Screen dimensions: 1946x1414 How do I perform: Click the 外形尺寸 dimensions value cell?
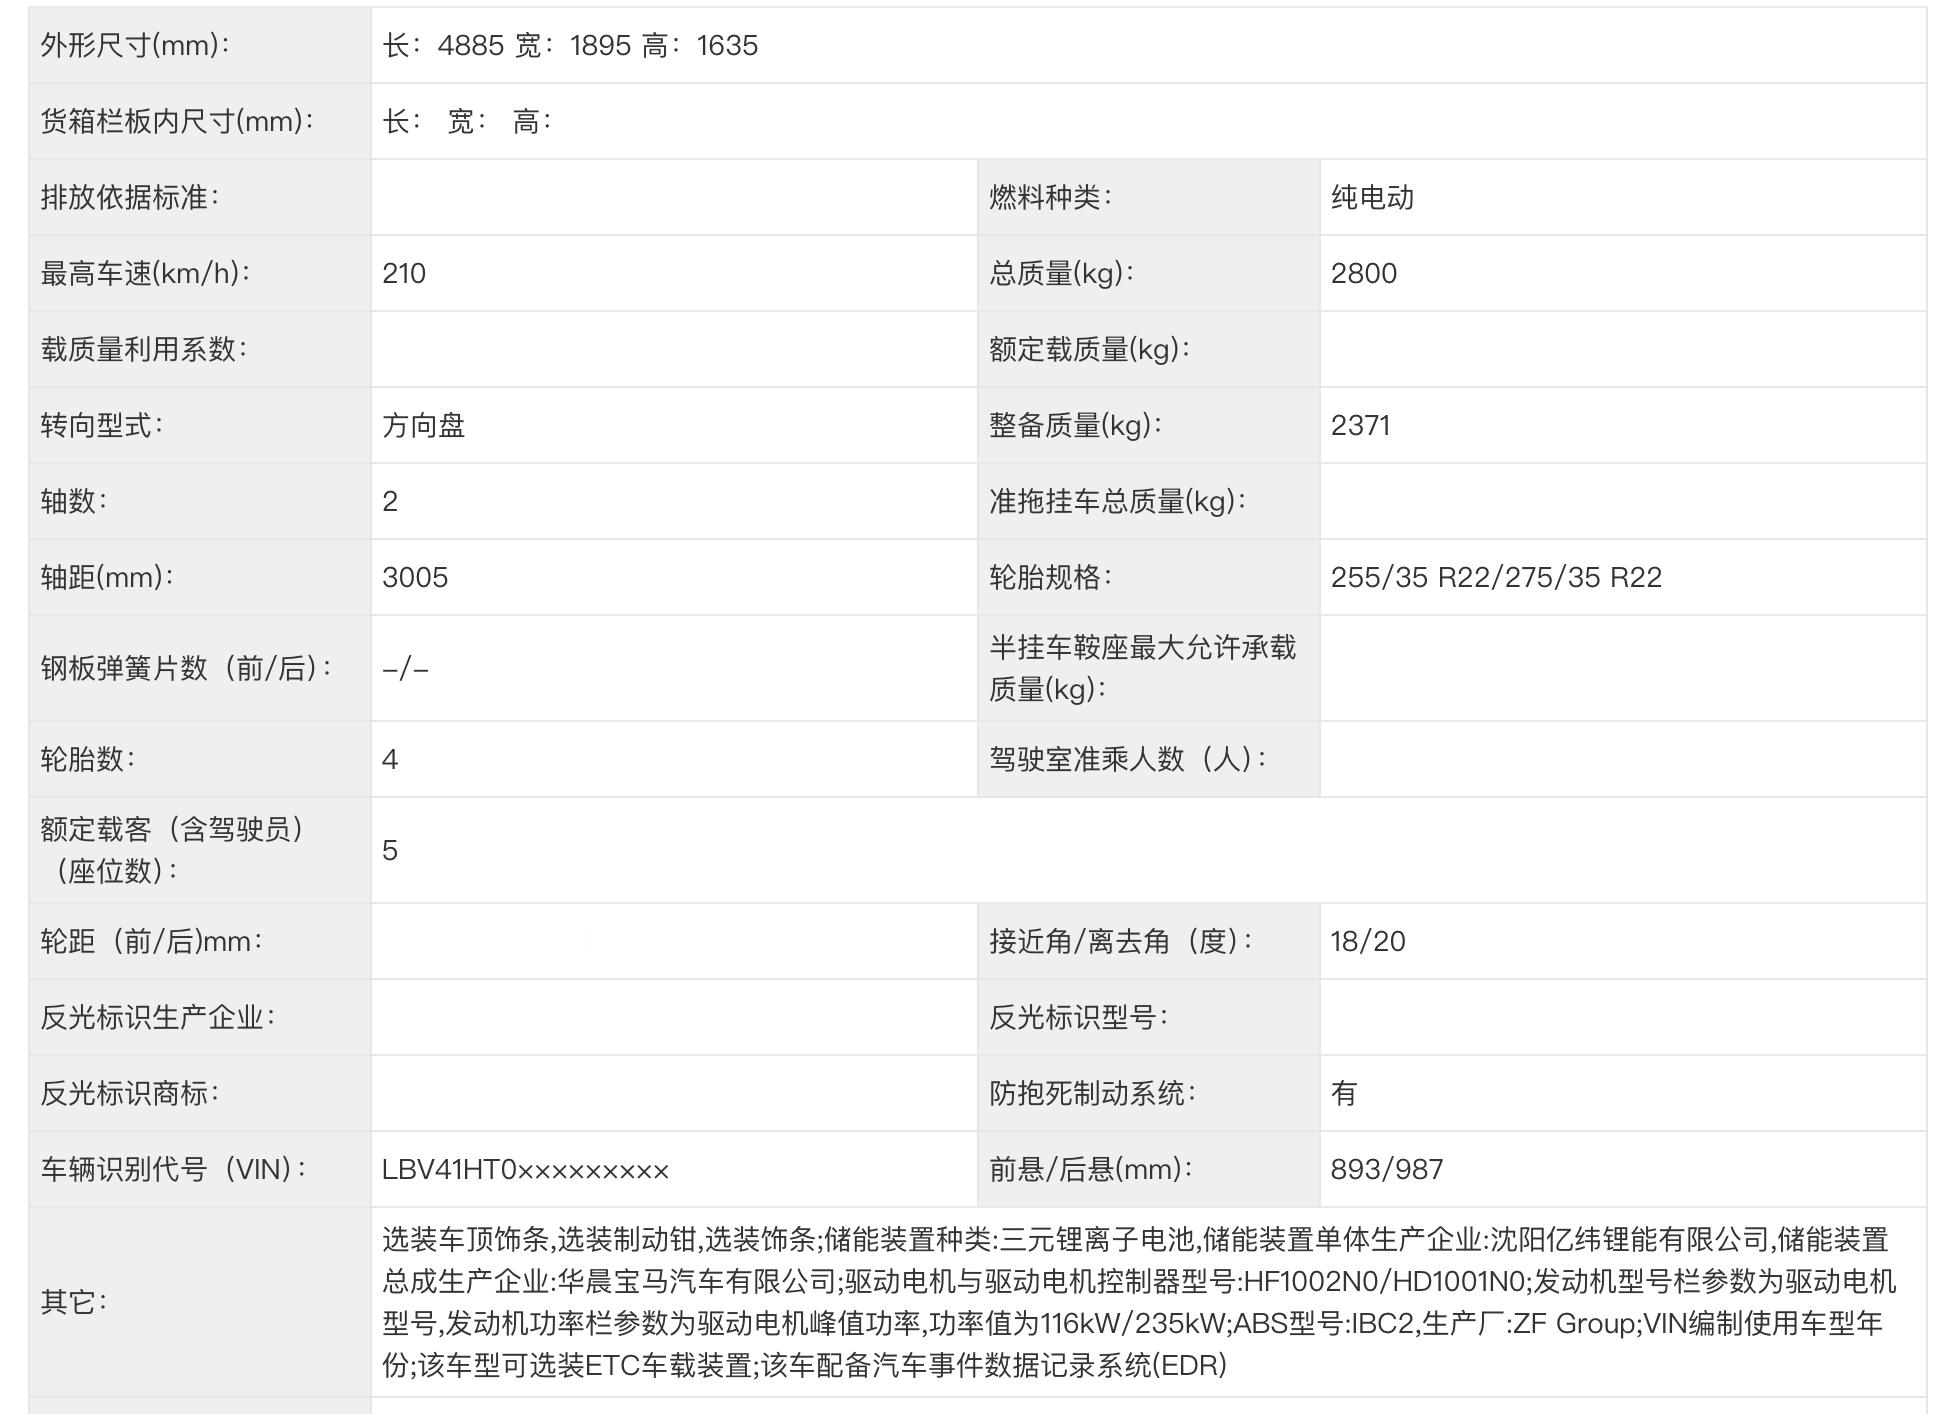point(570,46)
